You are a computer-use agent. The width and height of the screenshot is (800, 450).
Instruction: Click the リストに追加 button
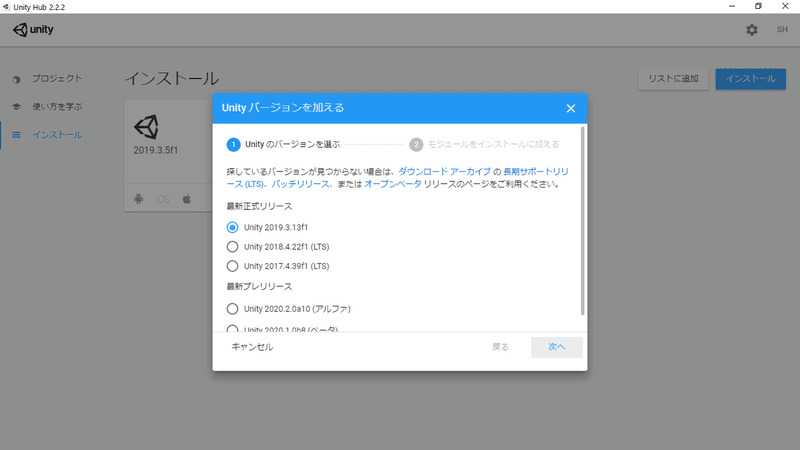[673, 79]
